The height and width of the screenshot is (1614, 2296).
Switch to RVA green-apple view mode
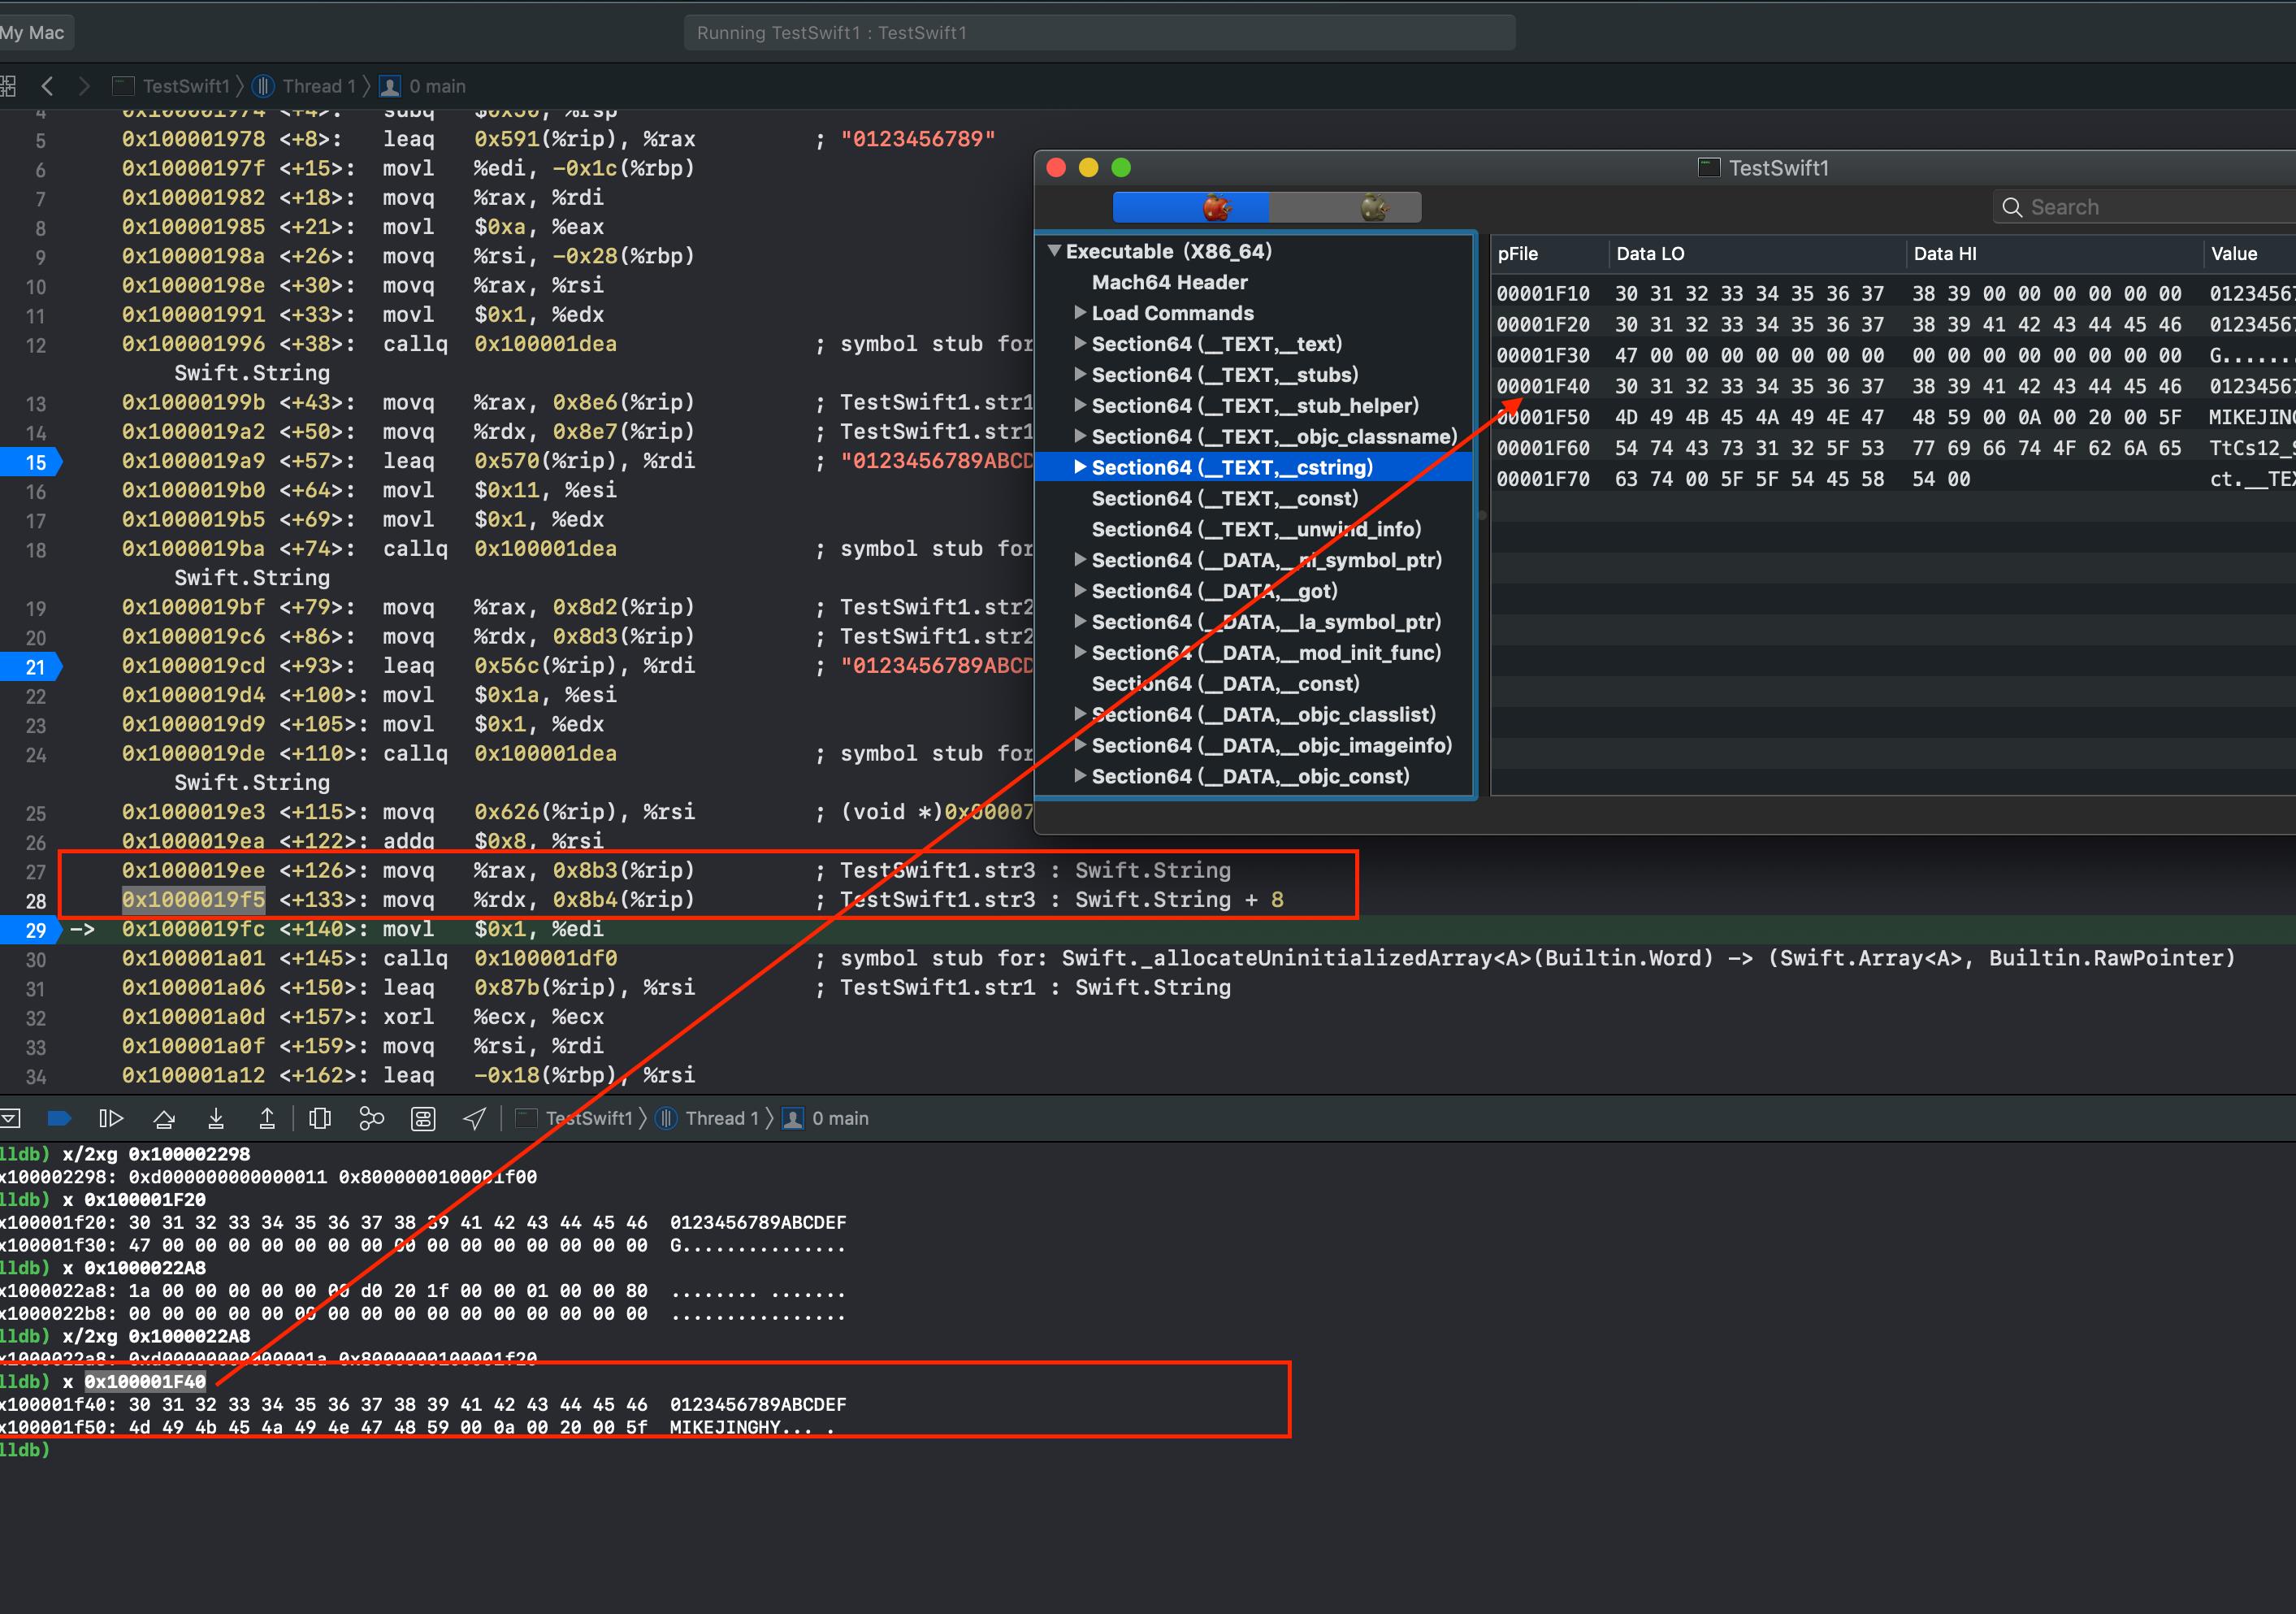(x=1345, y=207)
